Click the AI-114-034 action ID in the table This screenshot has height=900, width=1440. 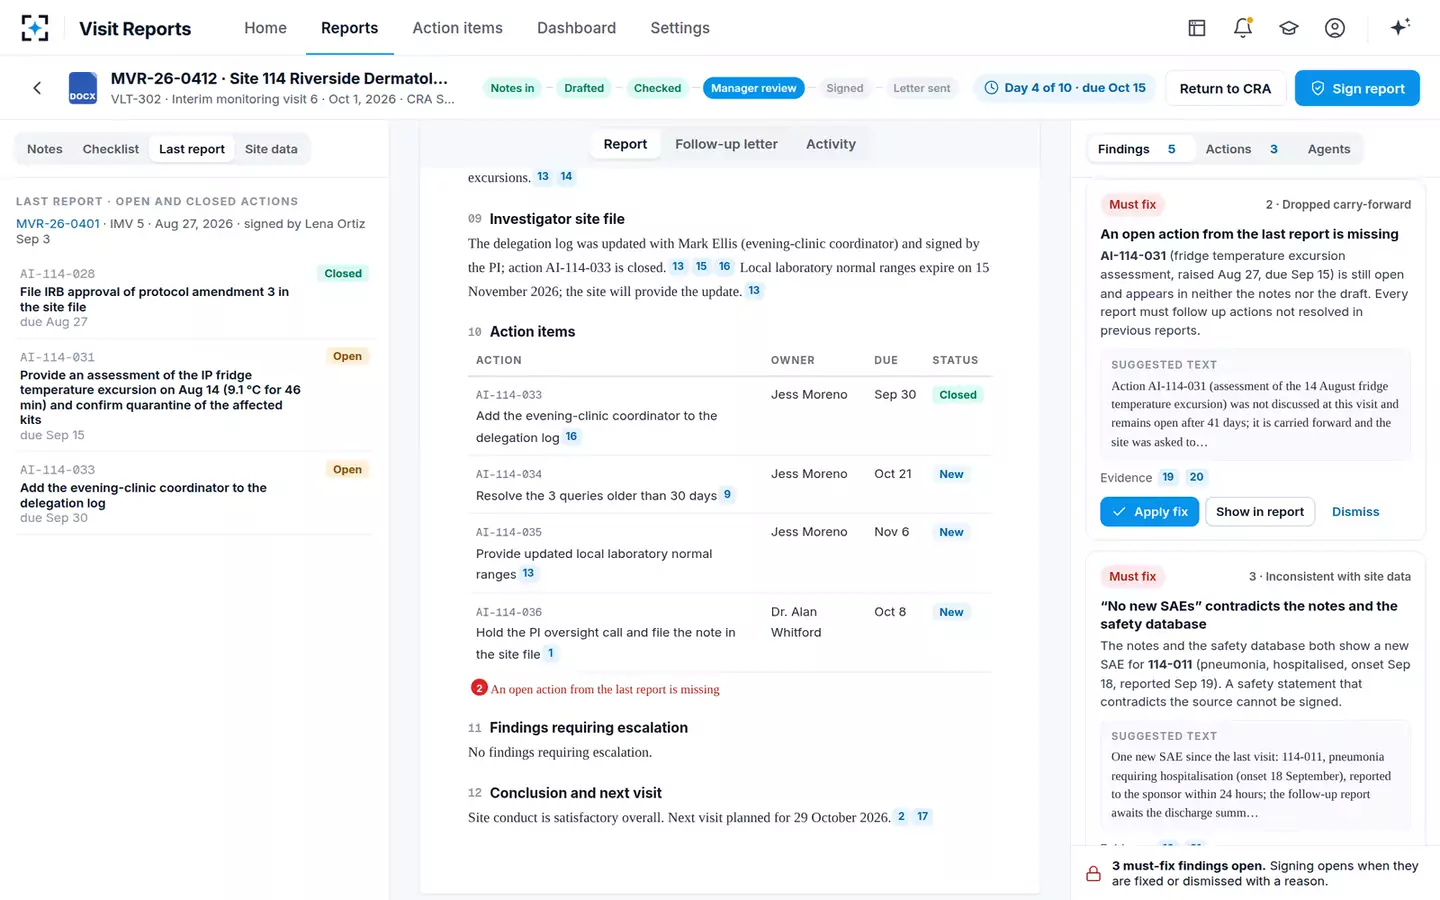(509, 475)
